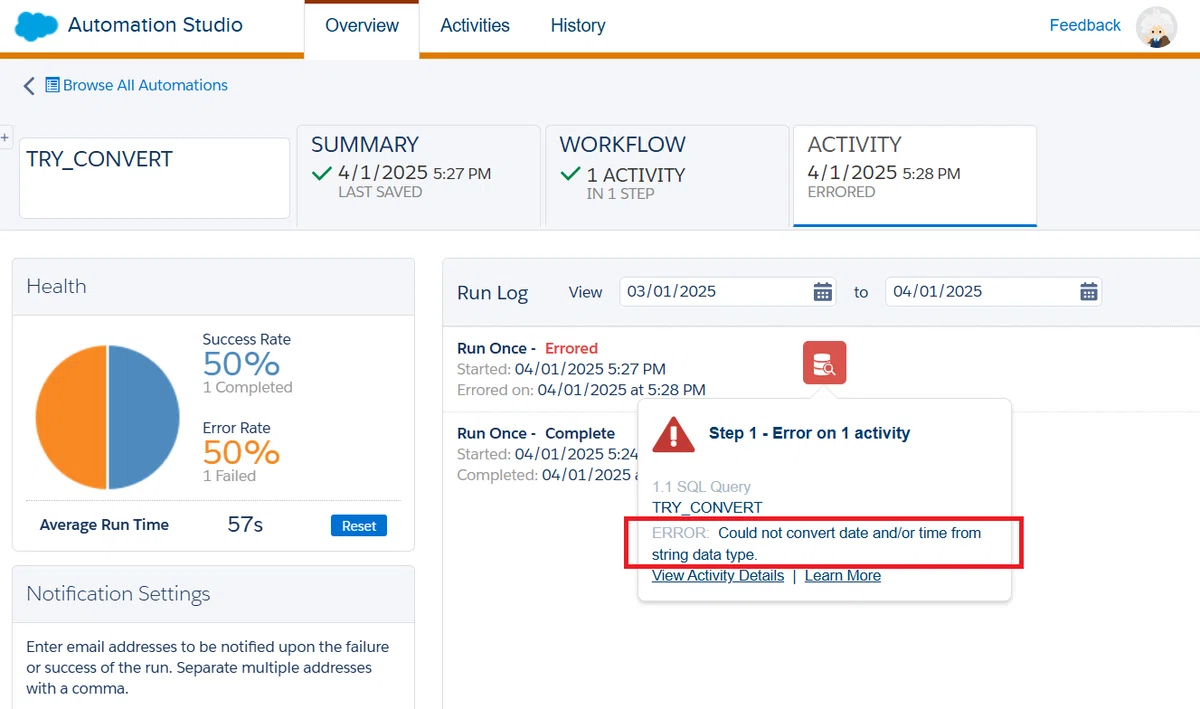Click the red warning triangle icon

pos(673,434)
